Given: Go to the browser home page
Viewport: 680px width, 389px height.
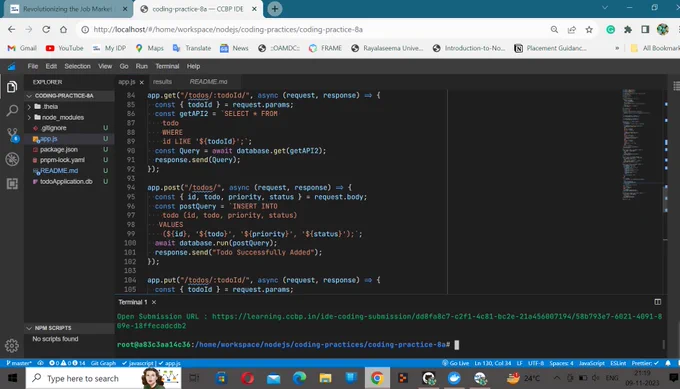Looking at the screenshot, I should (x=63, y=29).
